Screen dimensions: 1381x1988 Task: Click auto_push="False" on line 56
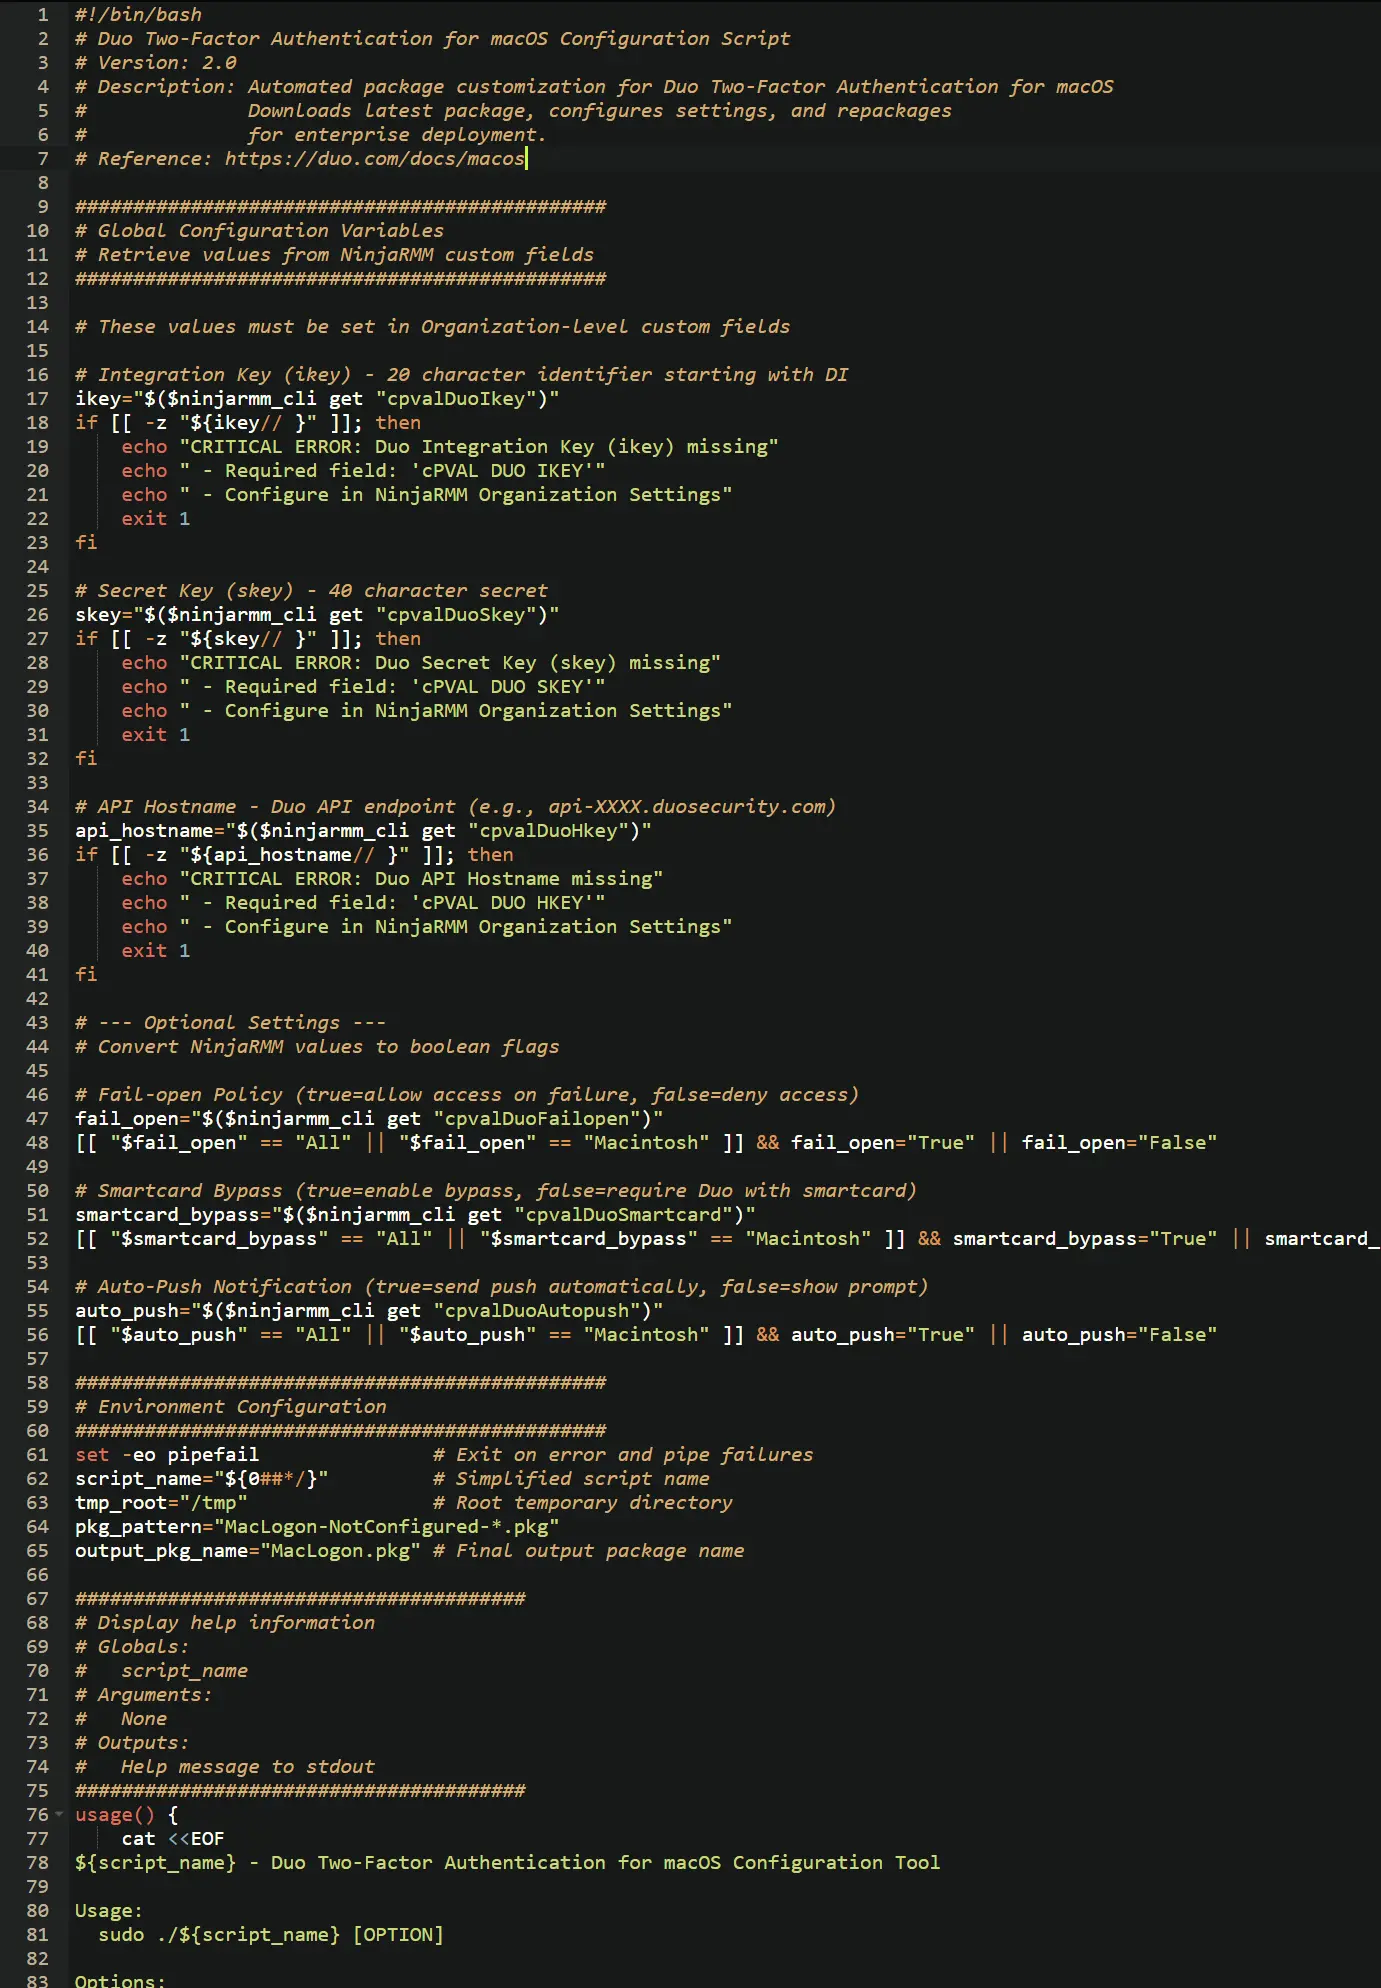pos(1120,1334)
